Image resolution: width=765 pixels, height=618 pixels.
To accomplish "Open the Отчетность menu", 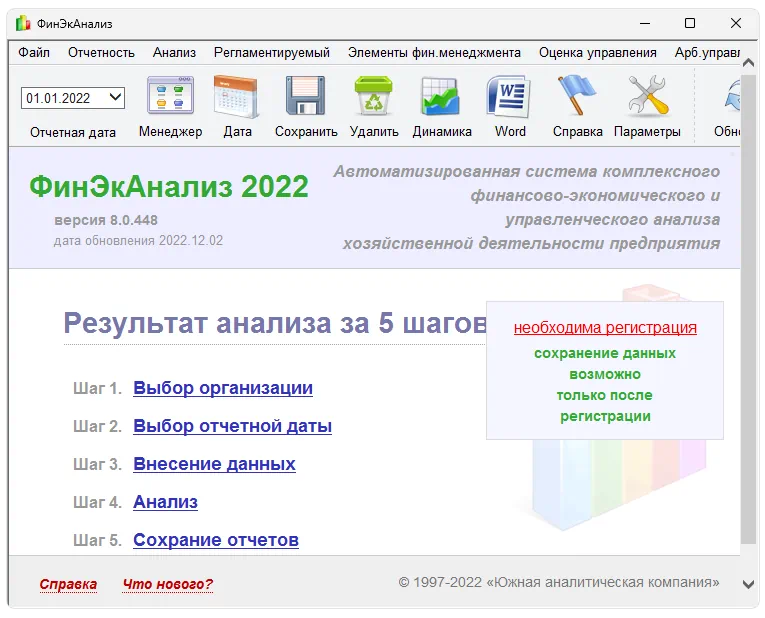I will pos(101,52).
